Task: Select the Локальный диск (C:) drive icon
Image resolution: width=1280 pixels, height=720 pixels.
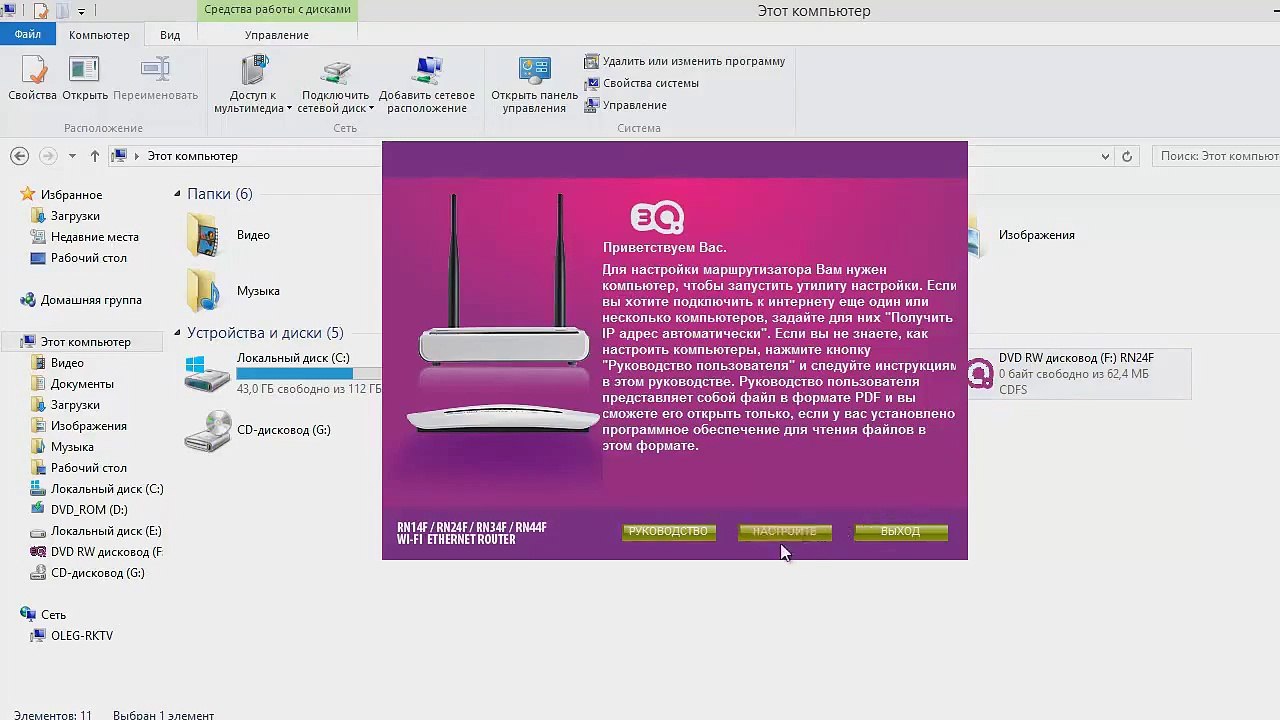Action: coord(208,374)
